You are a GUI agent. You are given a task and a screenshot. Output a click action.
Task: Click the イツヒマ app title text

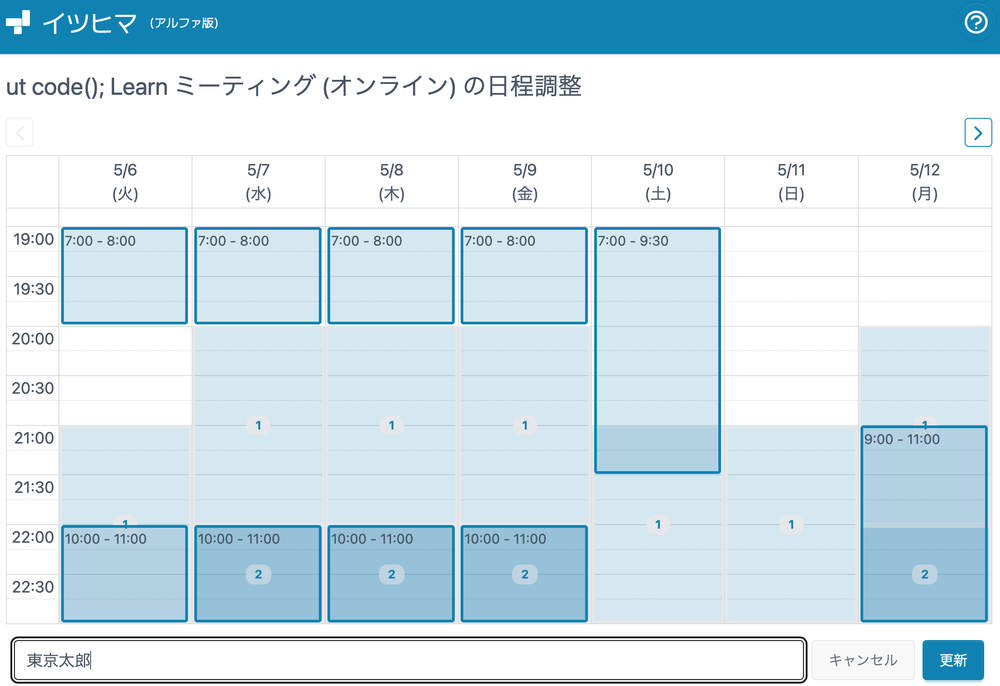pos(90,23)
